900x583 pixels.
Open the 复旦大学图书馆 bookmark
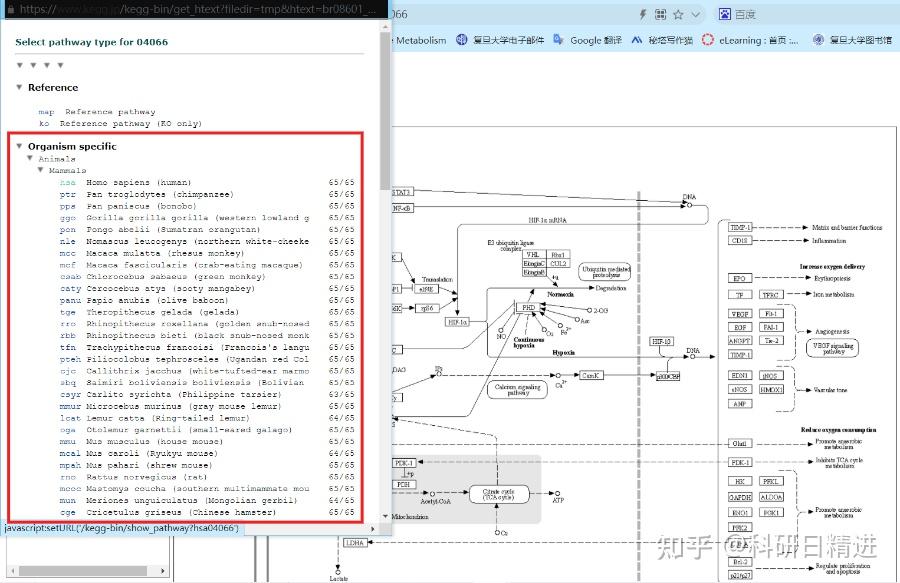pyautogui.click(x=853, y=40)
